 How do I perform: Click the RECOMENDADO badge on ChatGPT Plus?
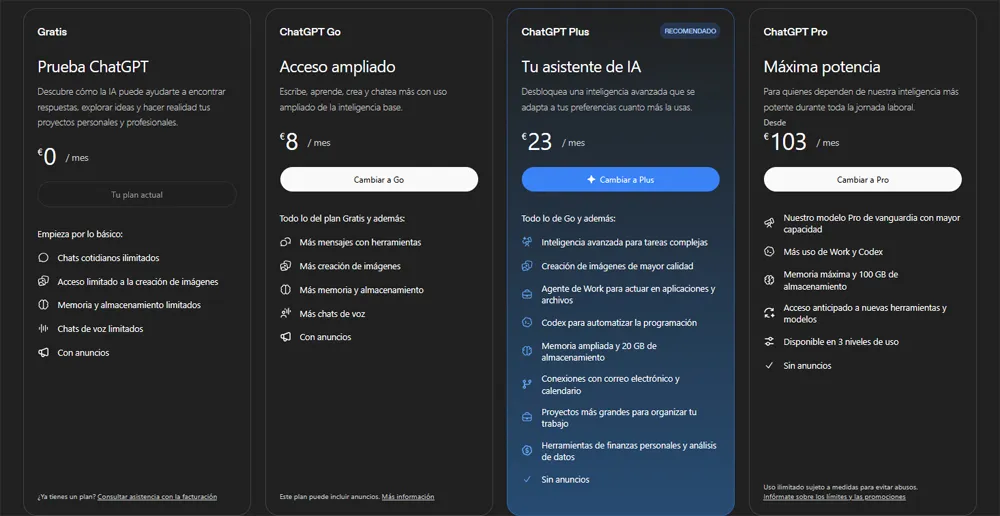pyautogui.click(x=690, y=31)
